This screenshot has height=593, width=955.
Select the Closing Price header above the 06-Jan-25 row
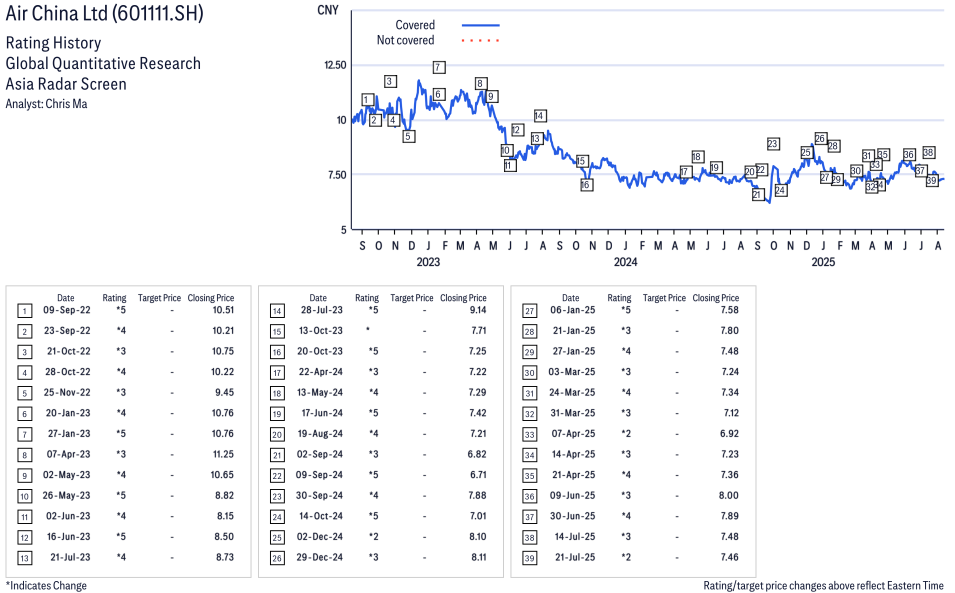[716, 298]
